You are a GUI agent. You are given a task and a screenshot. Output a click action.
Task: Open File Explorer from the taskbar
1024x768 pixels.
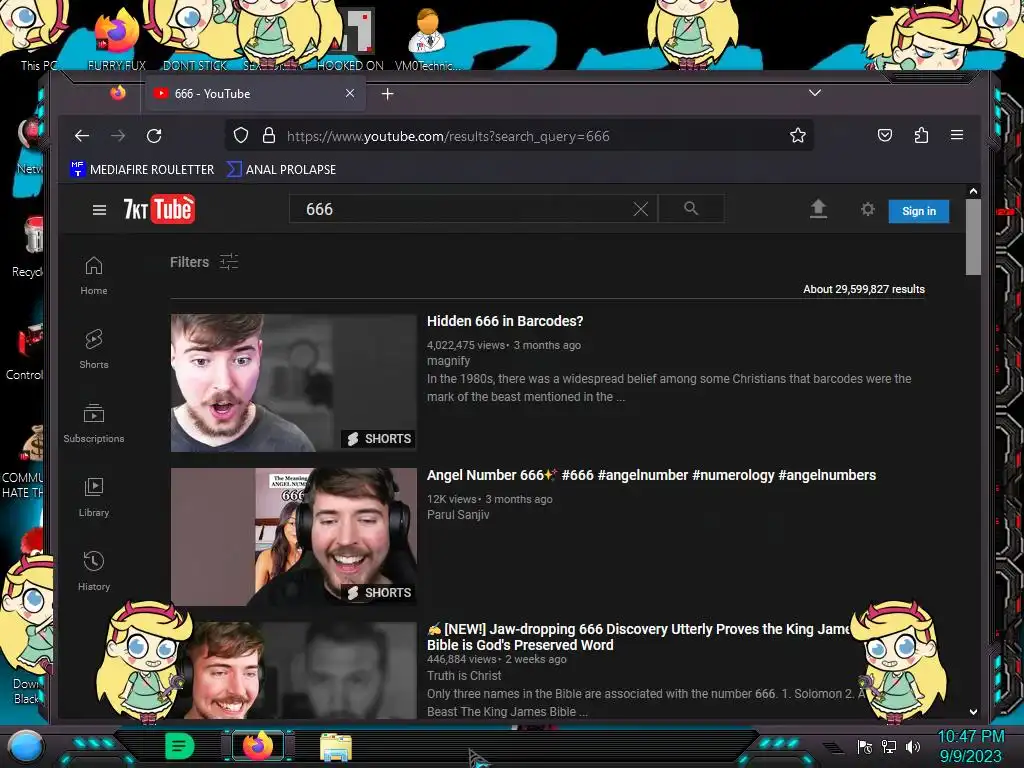click(336, 746)
